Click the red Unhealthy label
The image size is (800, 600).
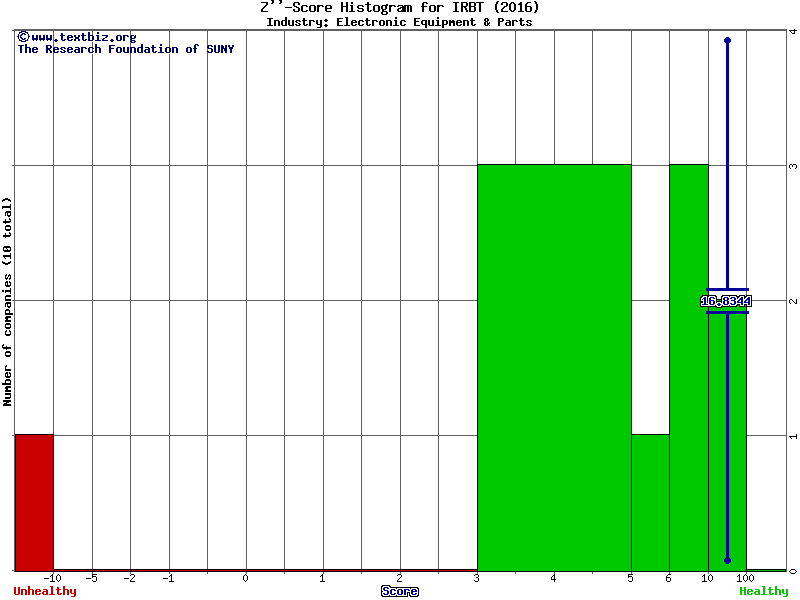tap(45, 591)
